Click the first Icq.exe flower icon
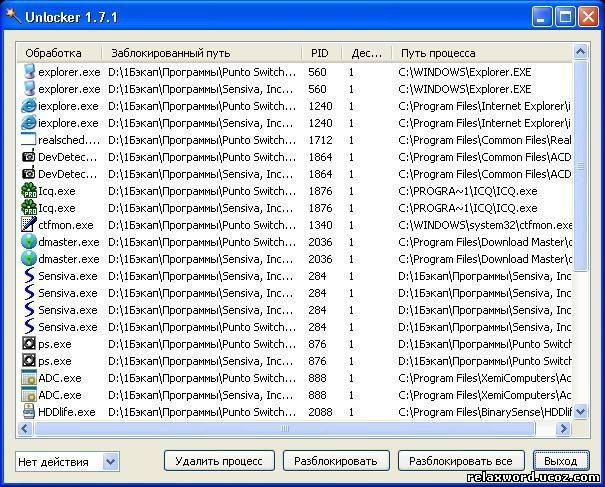This screenshot has width=605, height=487. (29, 191)
